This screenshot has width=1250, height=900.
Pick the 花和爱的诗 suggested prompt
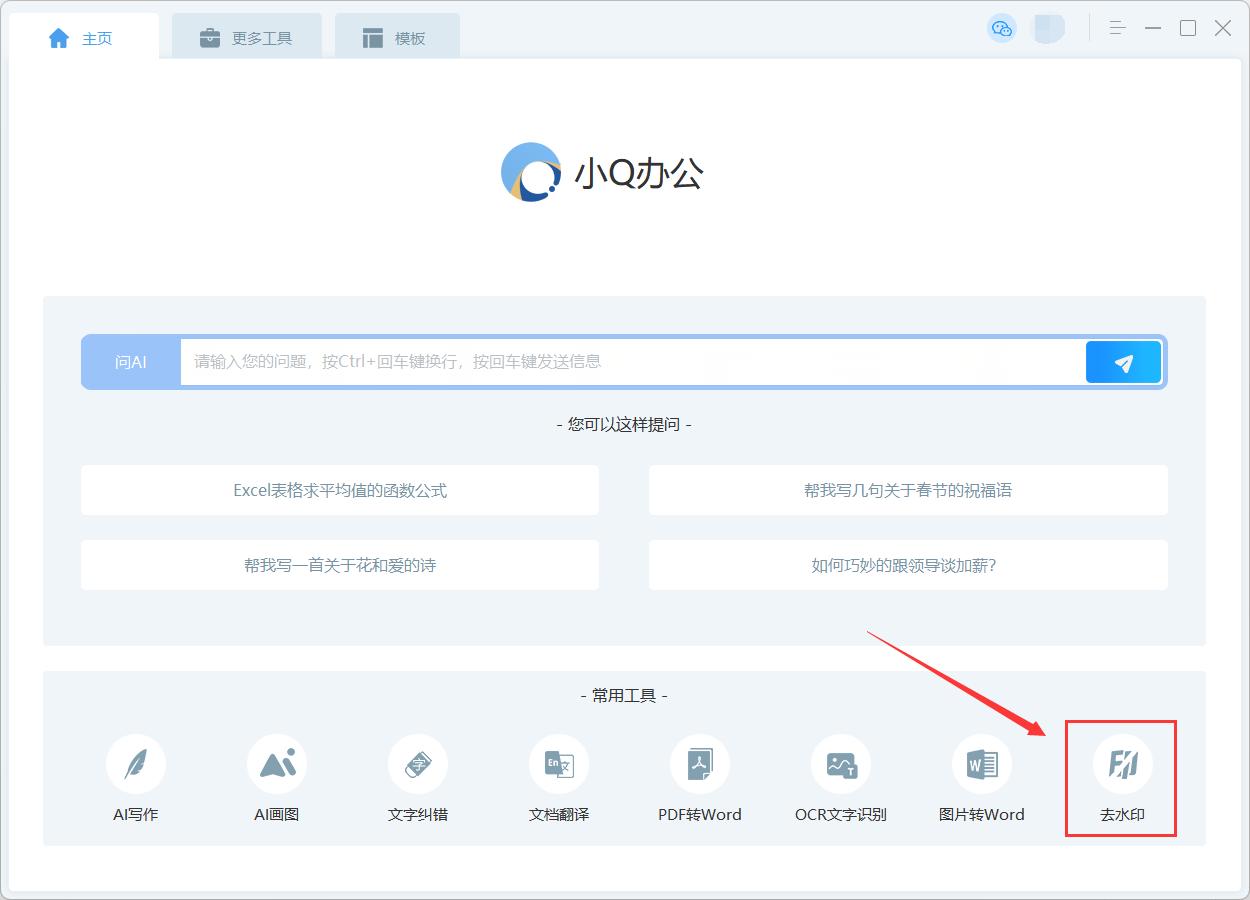pos(340,565)
